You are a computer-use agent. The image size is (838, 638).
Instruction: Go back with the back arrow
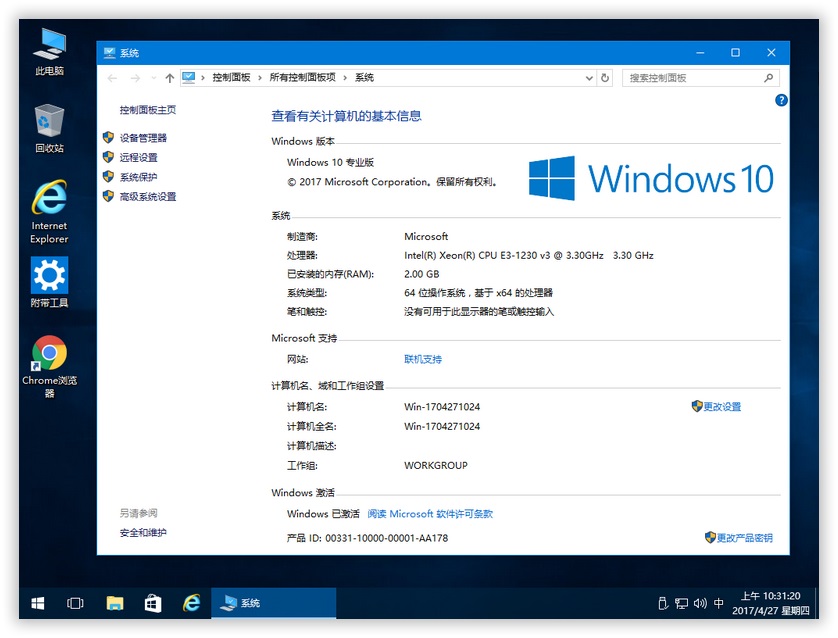tap(112, 78)
